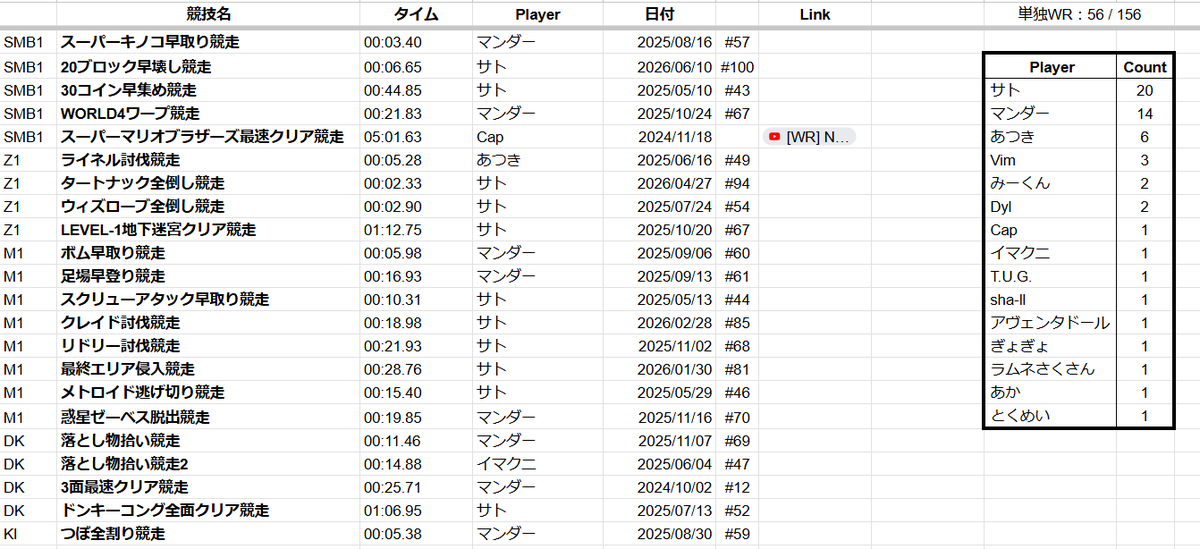Click the 最終エリア侵入競走 cell
1200x549 pixels.
click(209, 369)
